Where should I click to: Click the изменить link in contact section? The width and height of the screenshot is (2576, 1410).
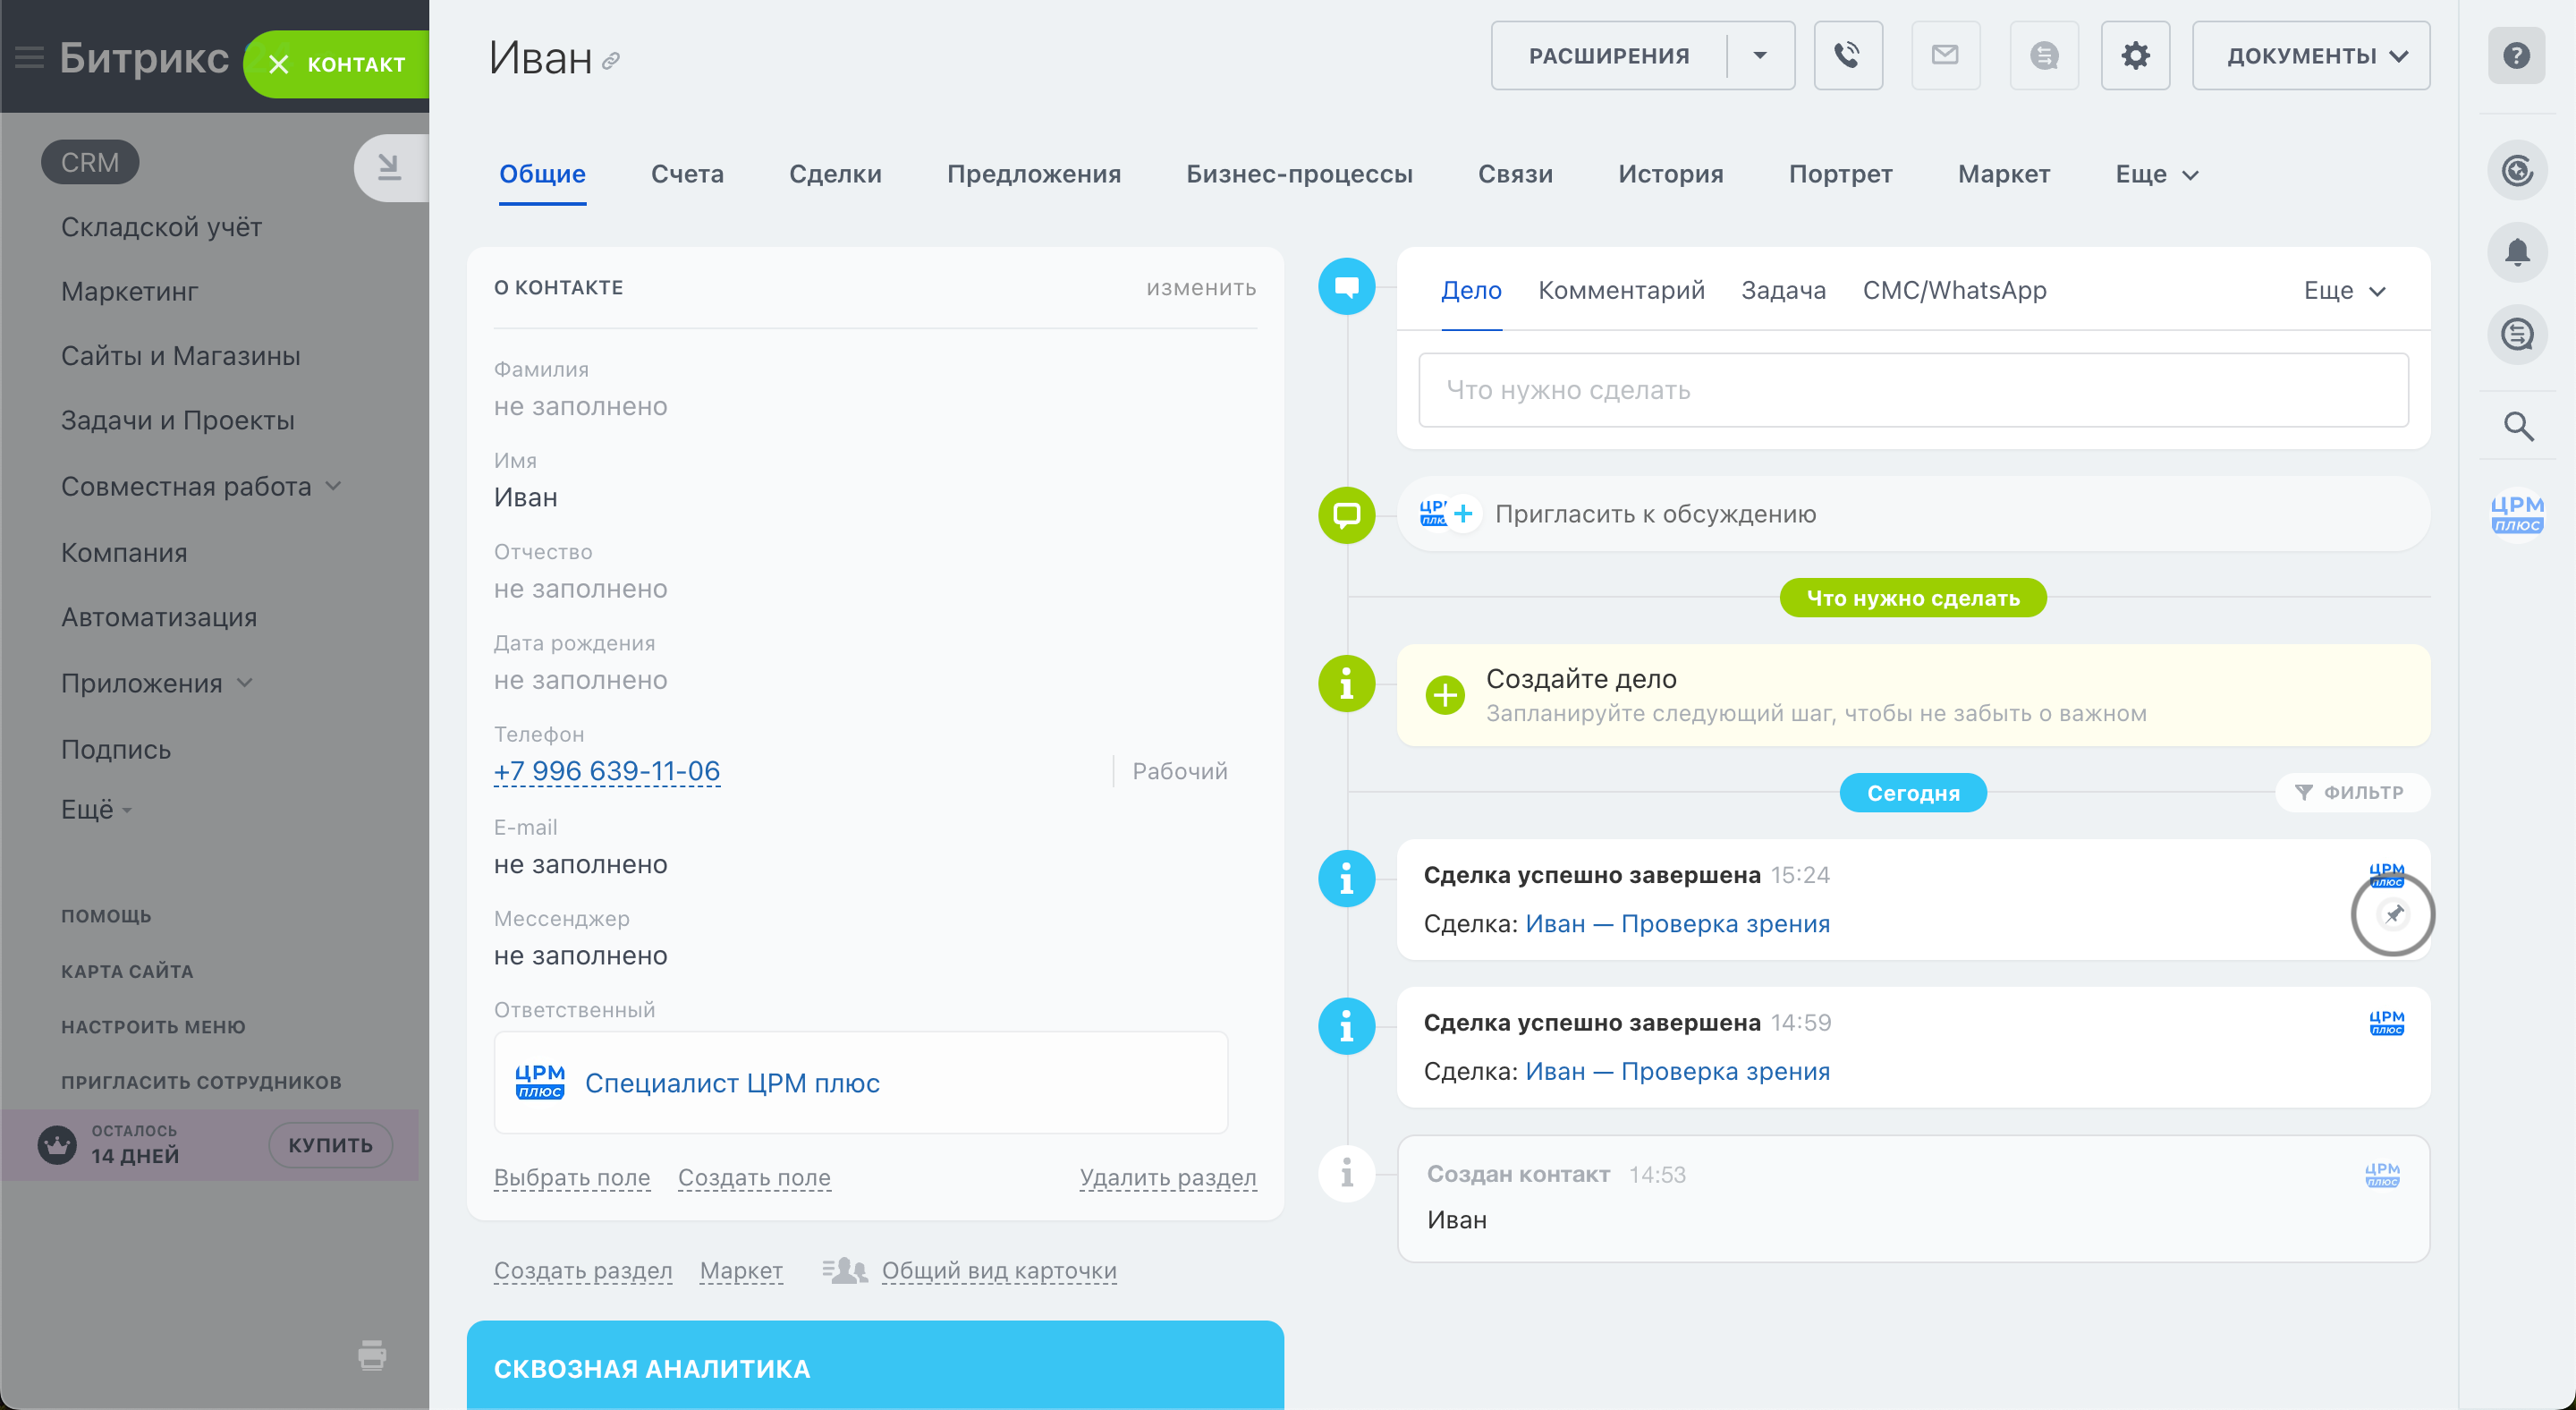[x=1201, y=288]
